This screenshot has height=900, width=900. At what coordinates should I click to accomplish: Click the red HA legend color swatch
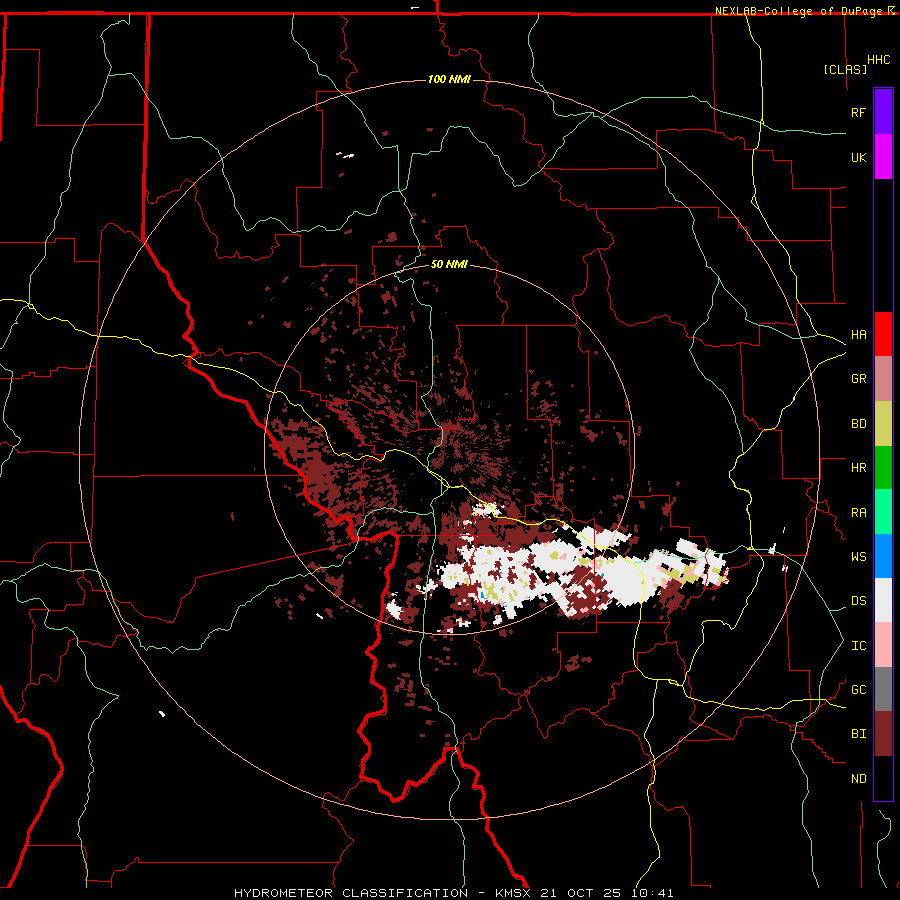[x=883, y=334]
